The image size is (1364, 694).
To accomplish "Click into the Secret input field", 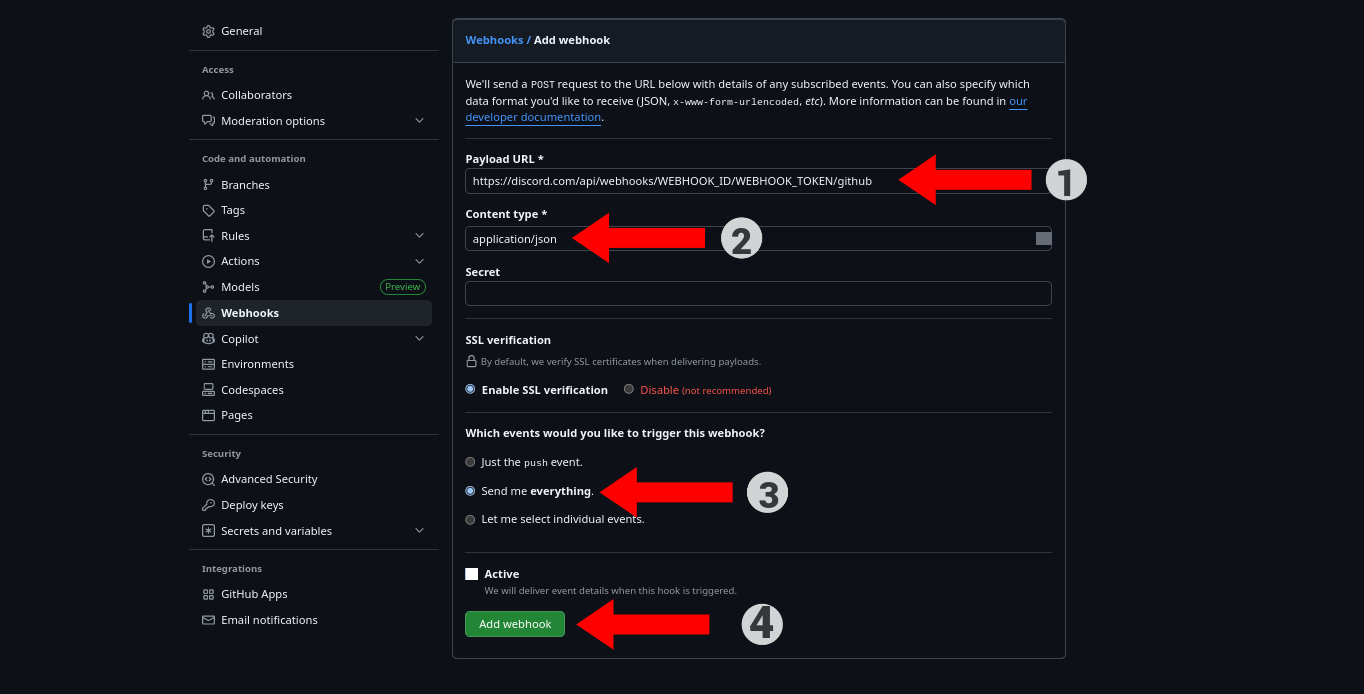I will click(758, 293).
